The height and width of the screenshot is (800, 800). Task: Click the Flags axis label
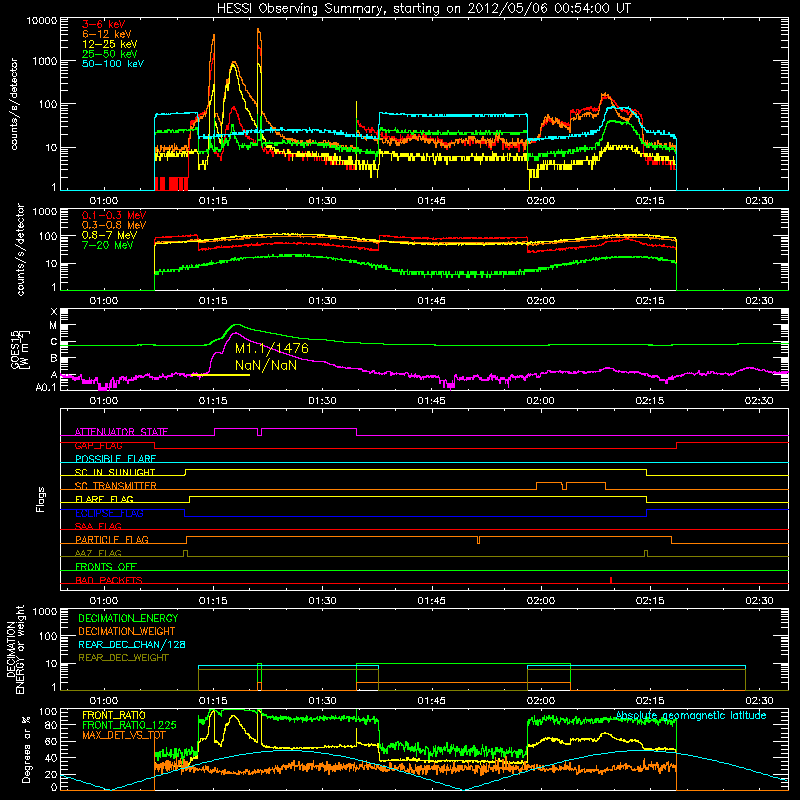click(40, 499)
